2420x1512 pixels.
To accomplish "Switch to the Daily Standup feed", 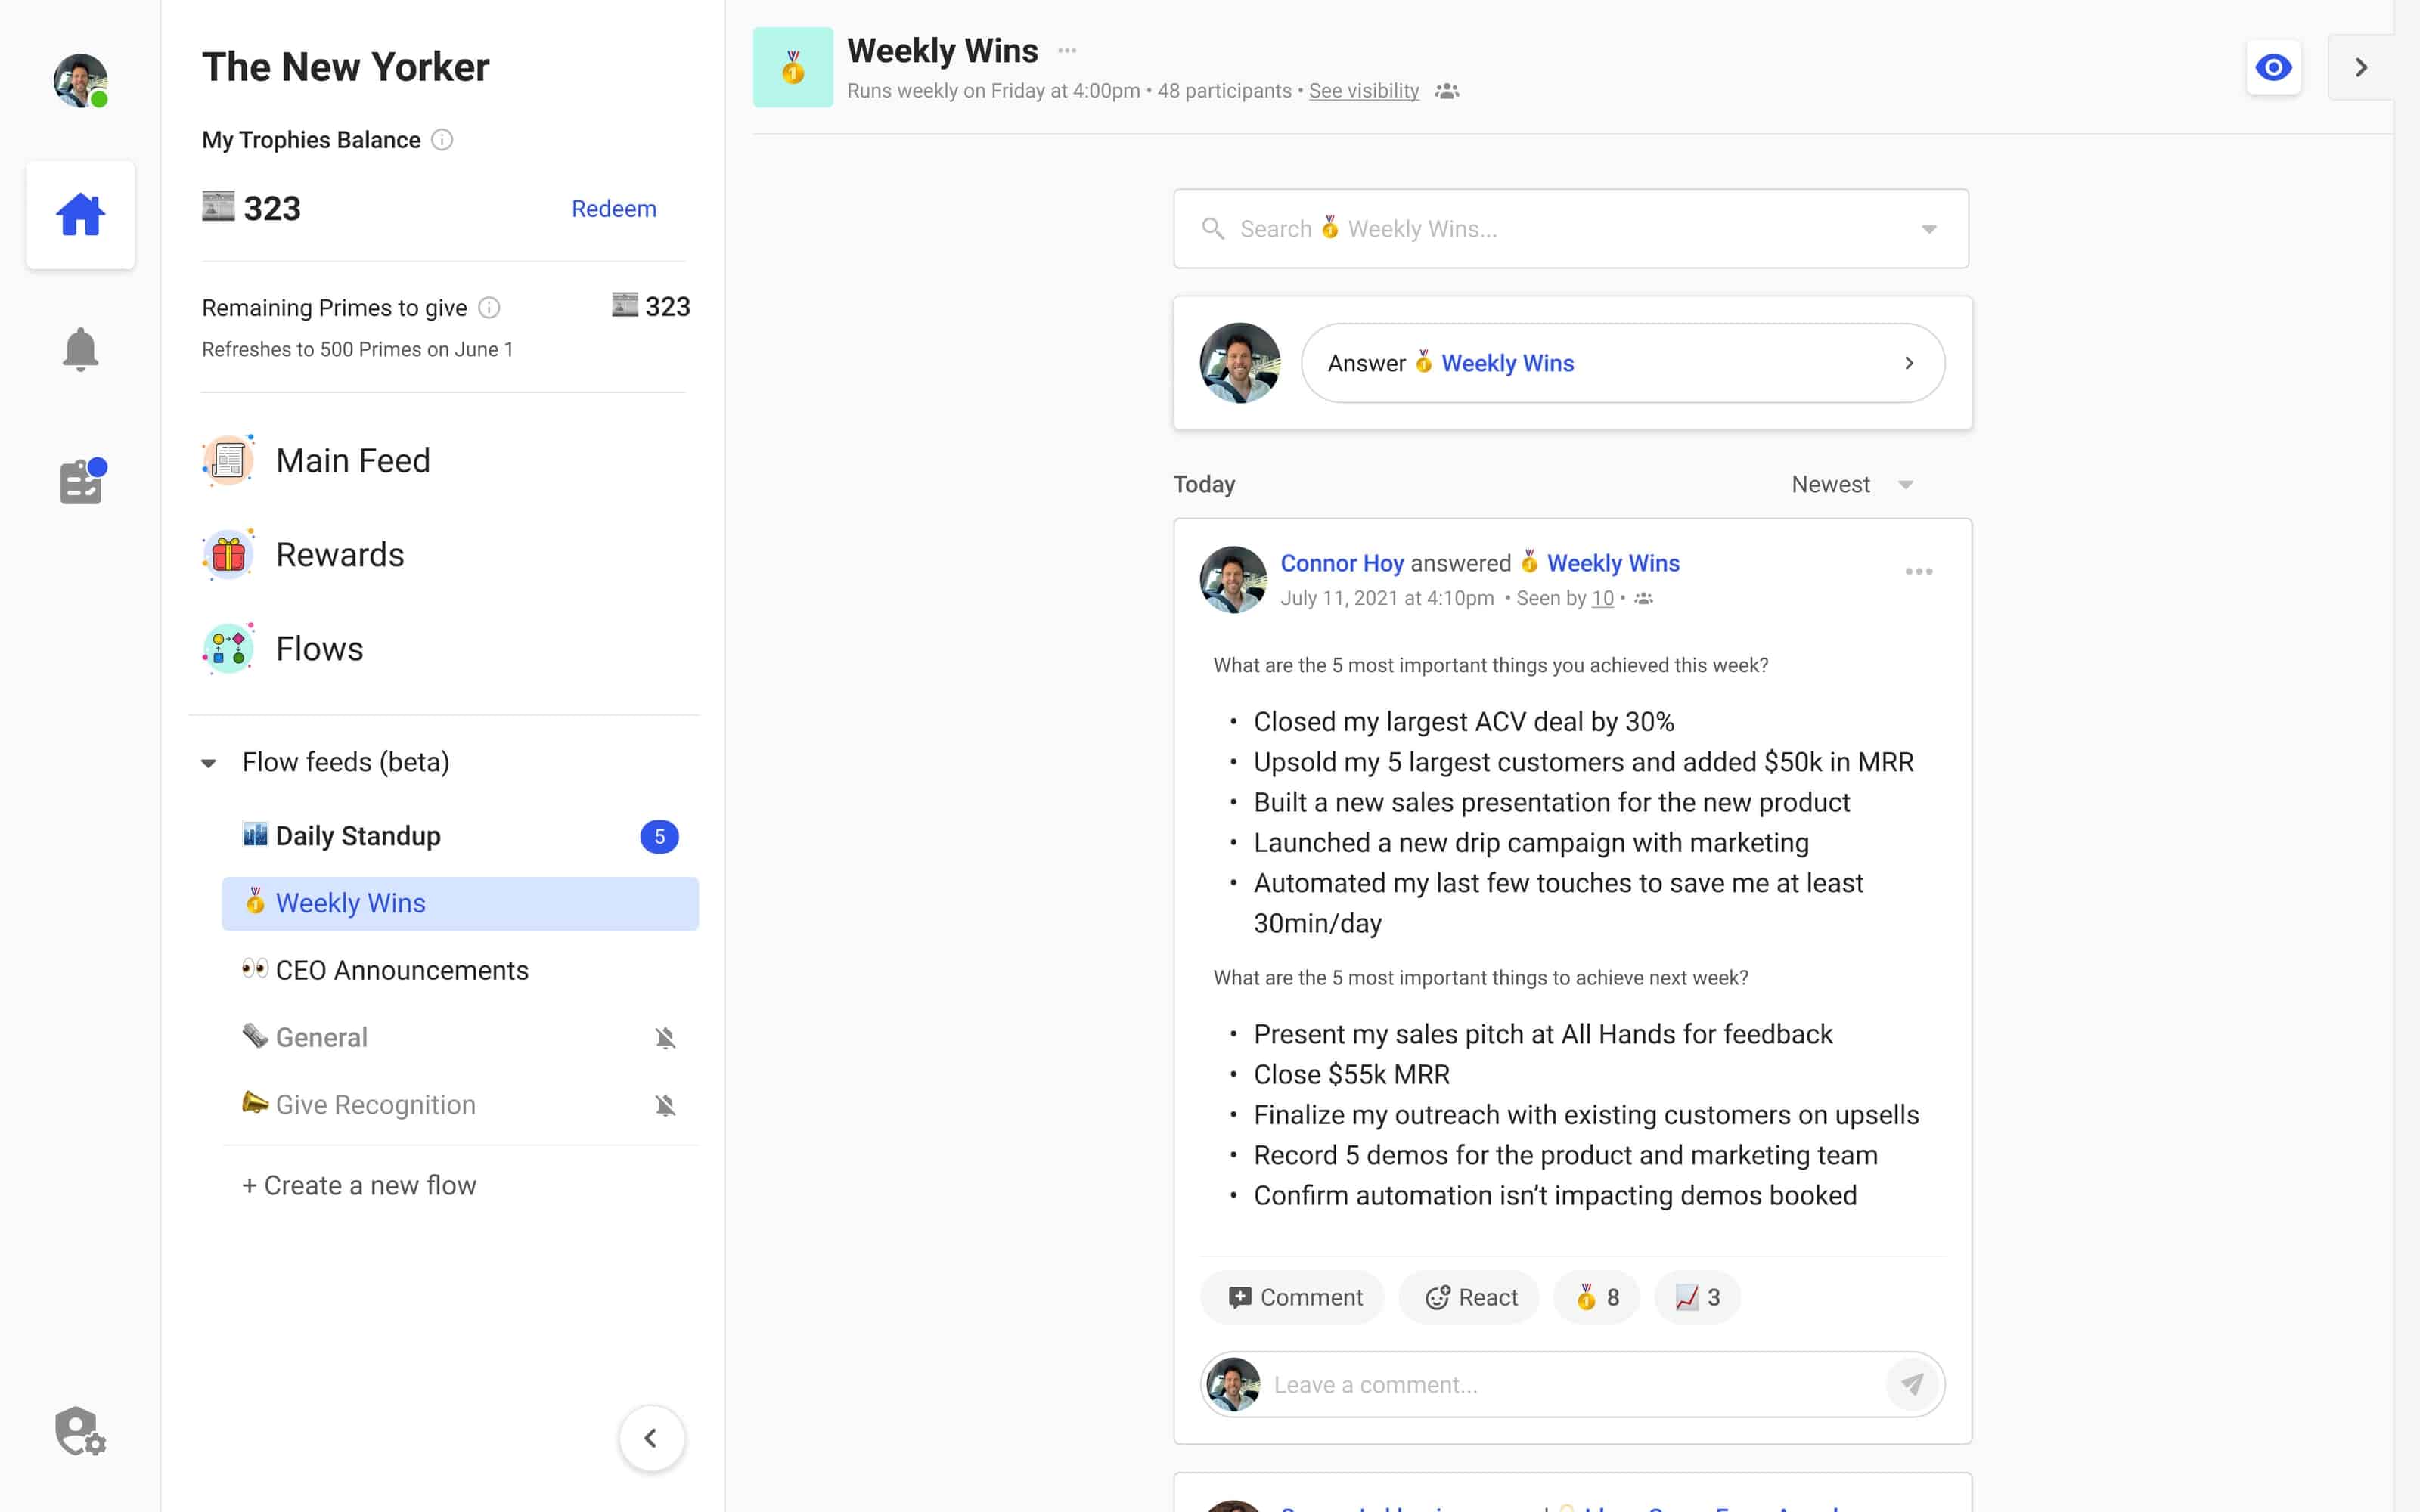I will tap(358, 836).
